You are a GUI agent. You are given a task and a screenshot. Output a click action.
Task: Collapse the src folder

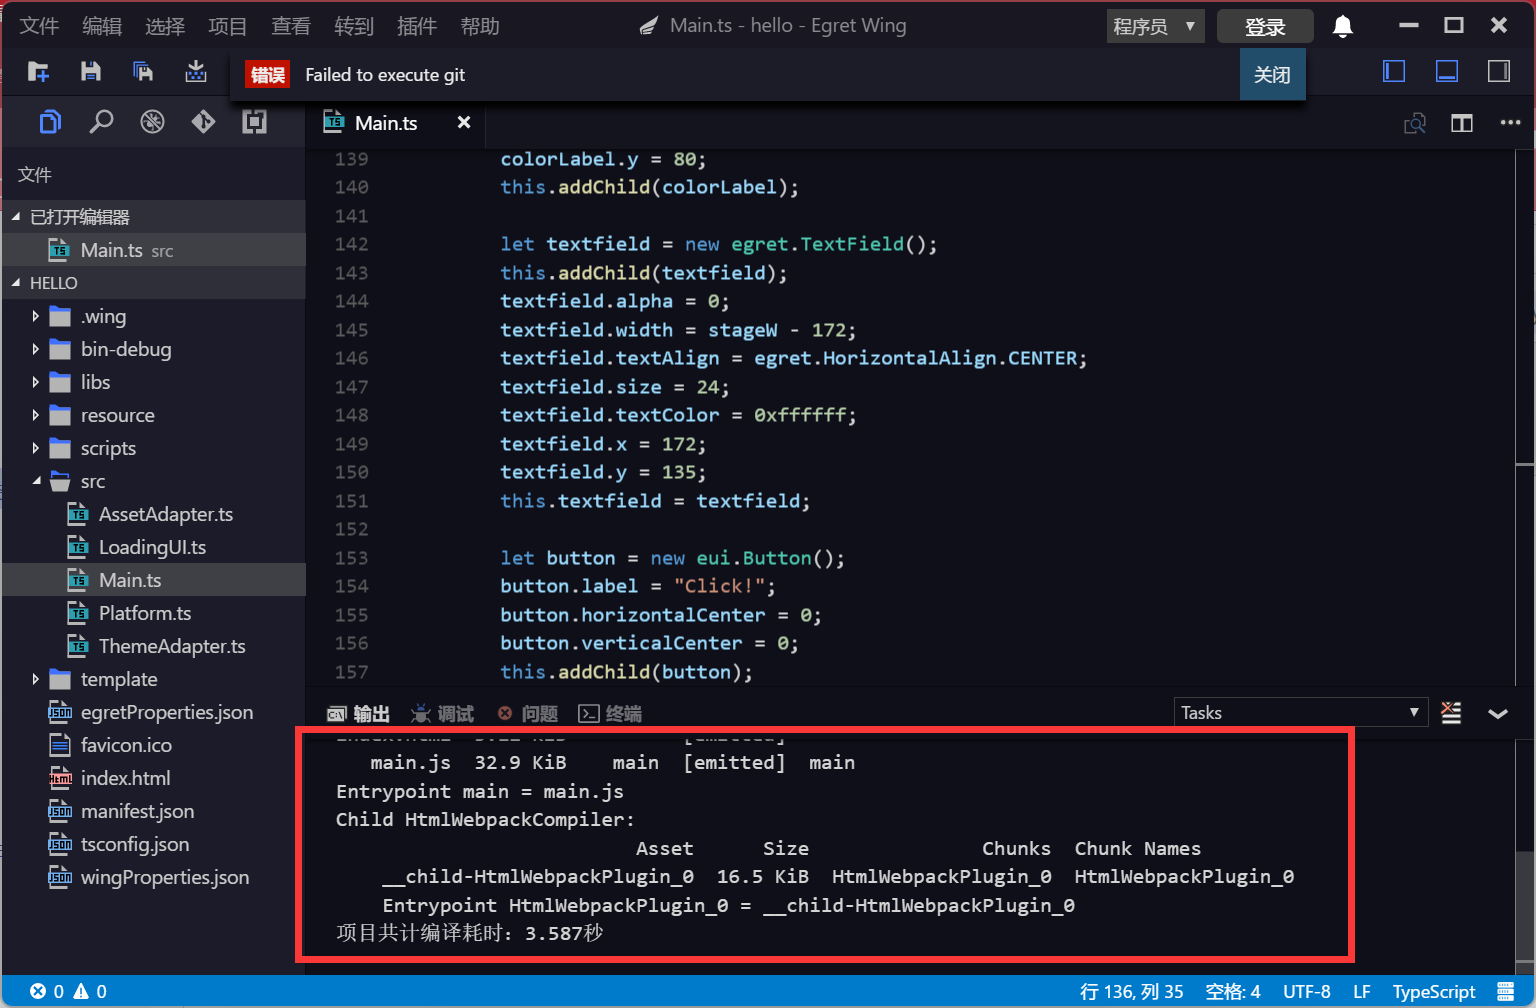click(x=36, y=481)
